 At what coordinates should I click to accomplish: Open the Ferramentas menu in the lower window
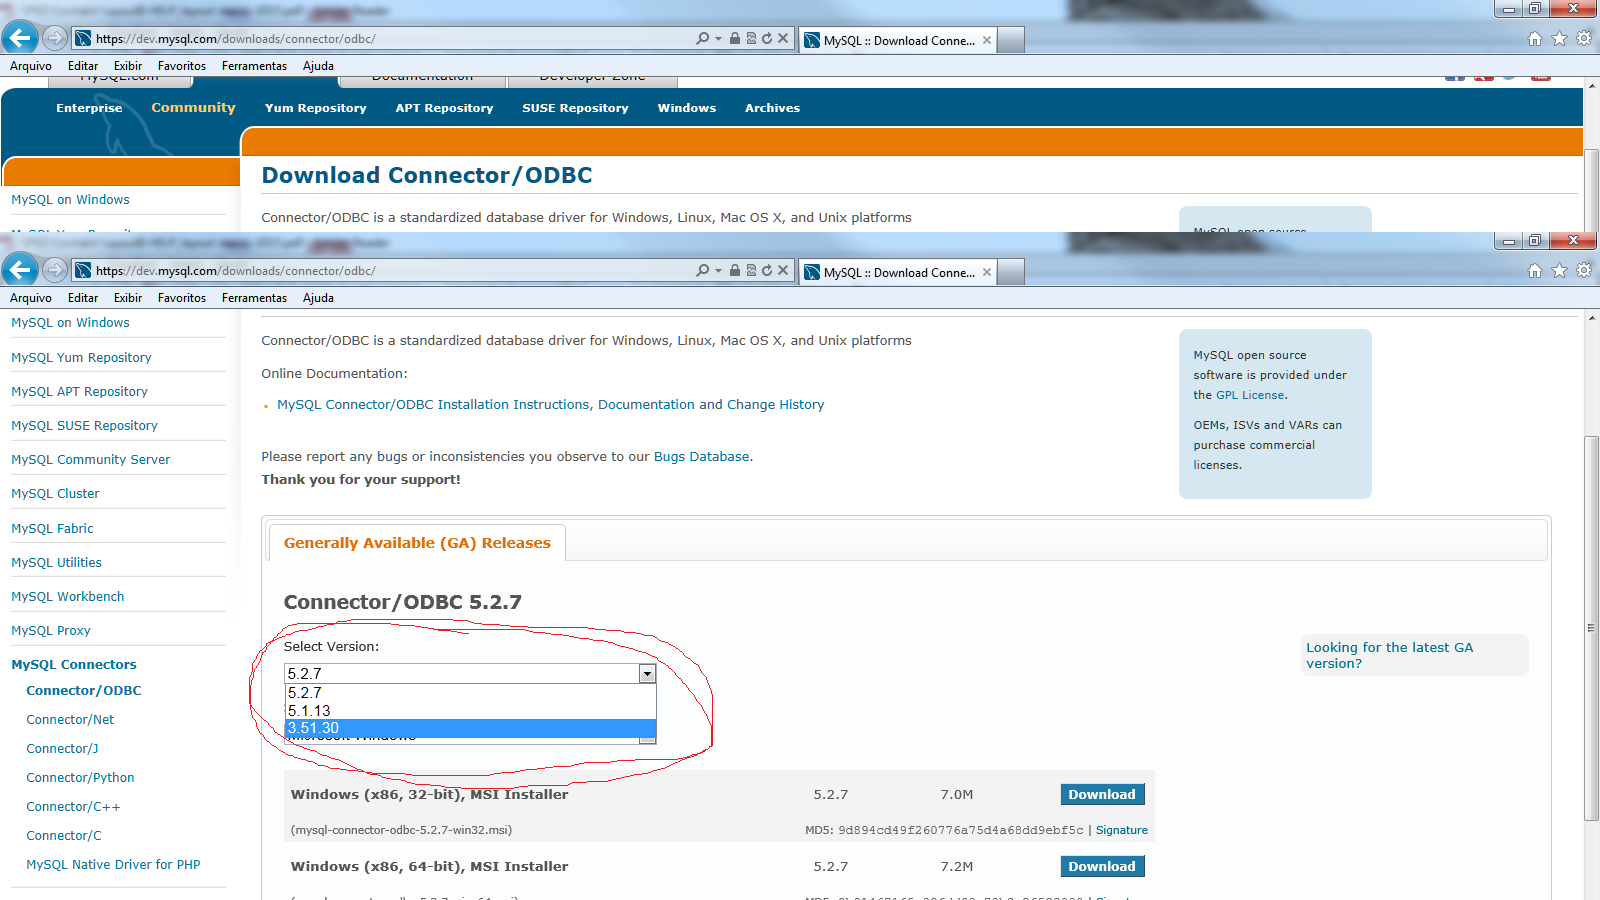(254, 298)
